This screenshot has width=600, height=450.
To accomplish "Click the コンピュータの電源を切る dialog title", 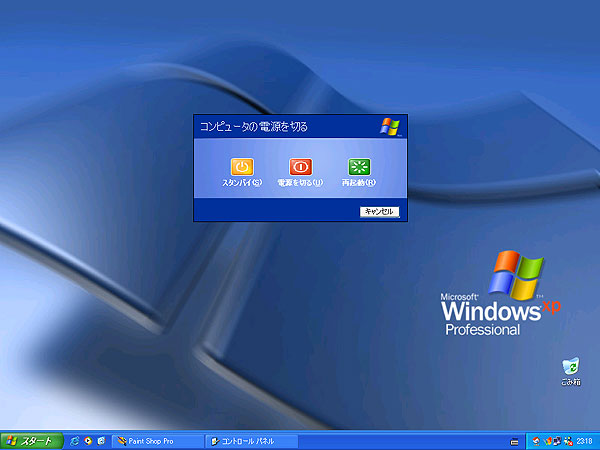I will point(254,127).
